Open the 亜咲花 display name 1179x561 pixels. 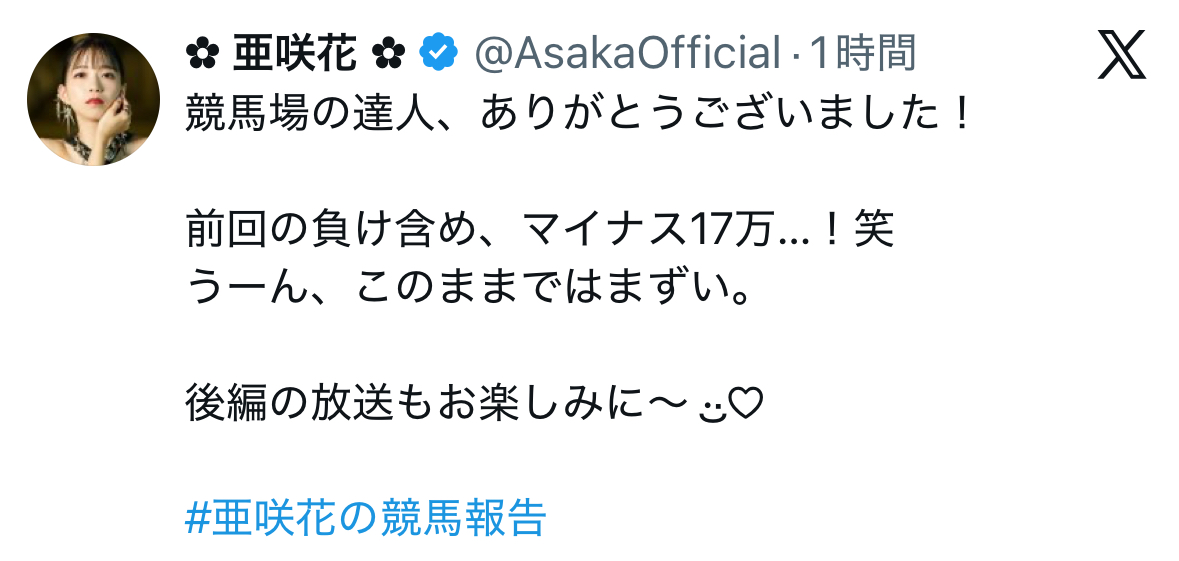click(295, 54)
